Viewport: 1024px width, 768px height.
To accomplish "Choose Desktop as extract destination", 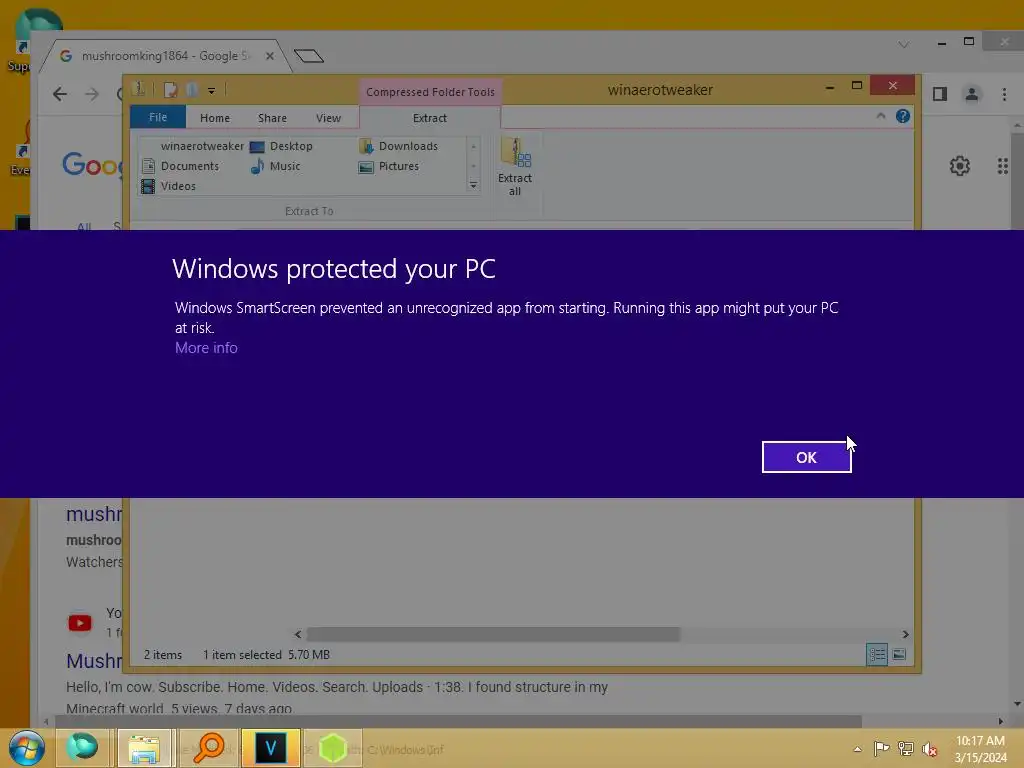I will point(281,146).
